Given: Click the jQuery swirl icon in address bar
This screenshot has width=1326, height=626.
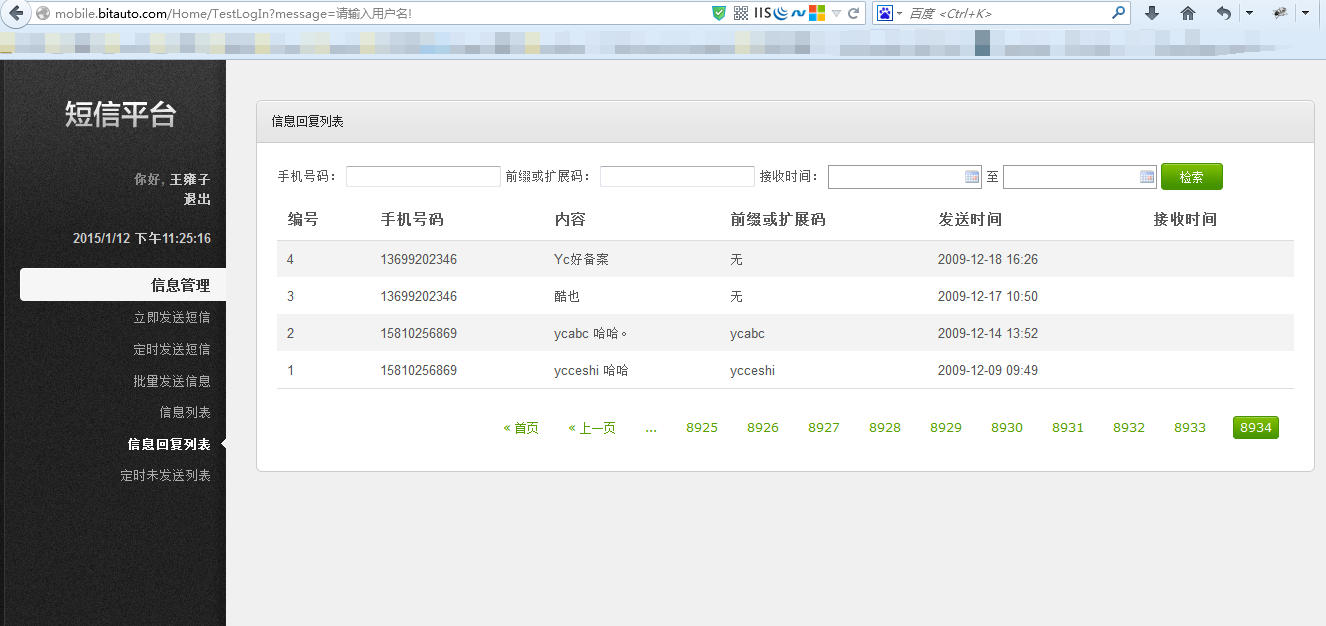Looking at the screenshot, I should click(781, 13).
